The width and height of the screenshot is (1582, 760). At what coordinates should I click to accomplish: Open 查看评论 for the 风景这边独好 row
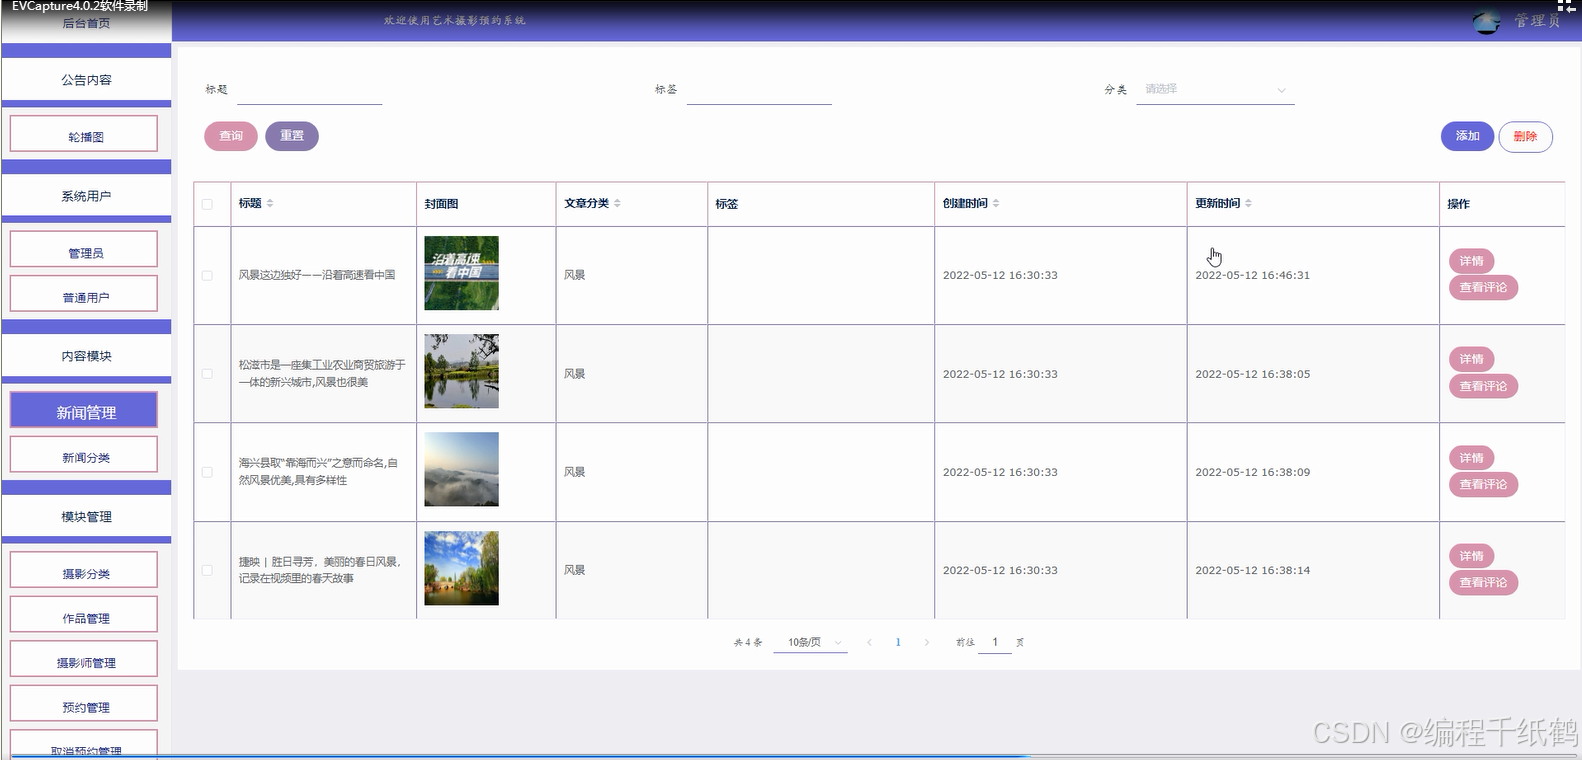click(1483, 287)
